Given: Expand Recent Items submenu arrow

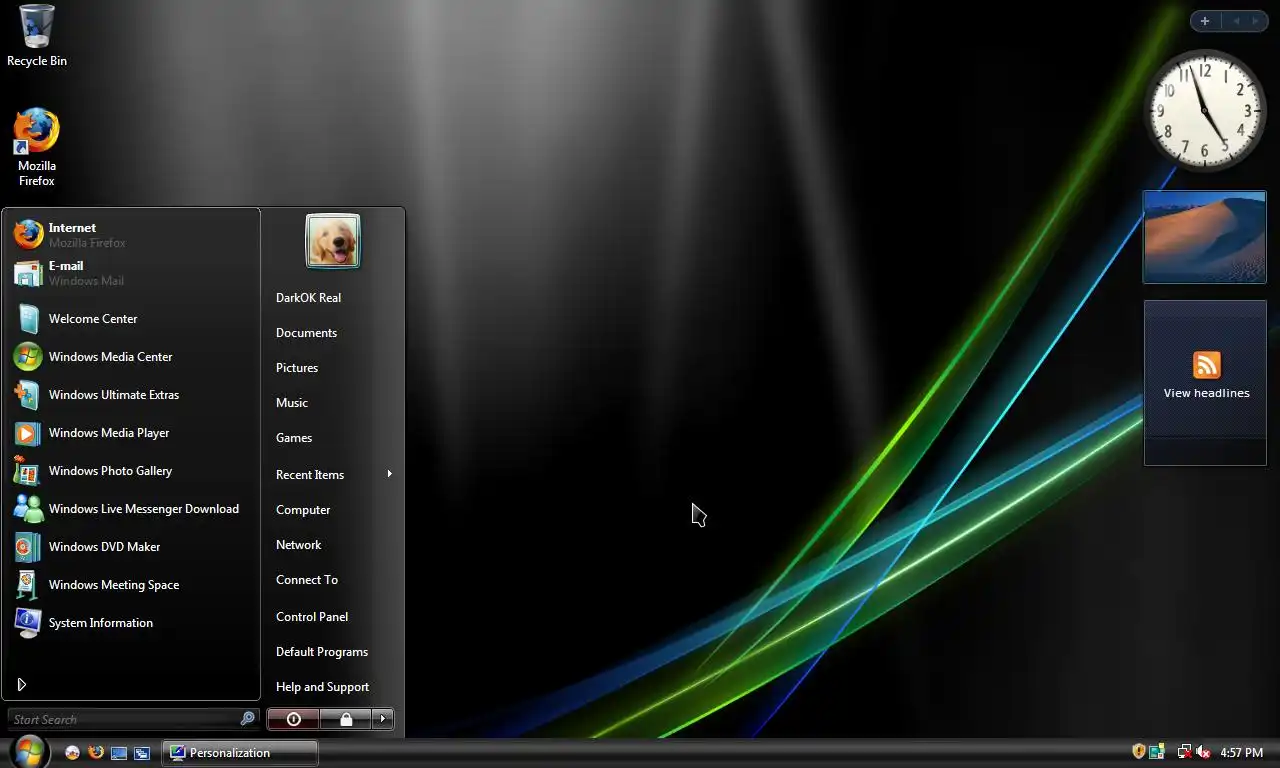Looking at the screenshot, I should (x=390, y=474).
